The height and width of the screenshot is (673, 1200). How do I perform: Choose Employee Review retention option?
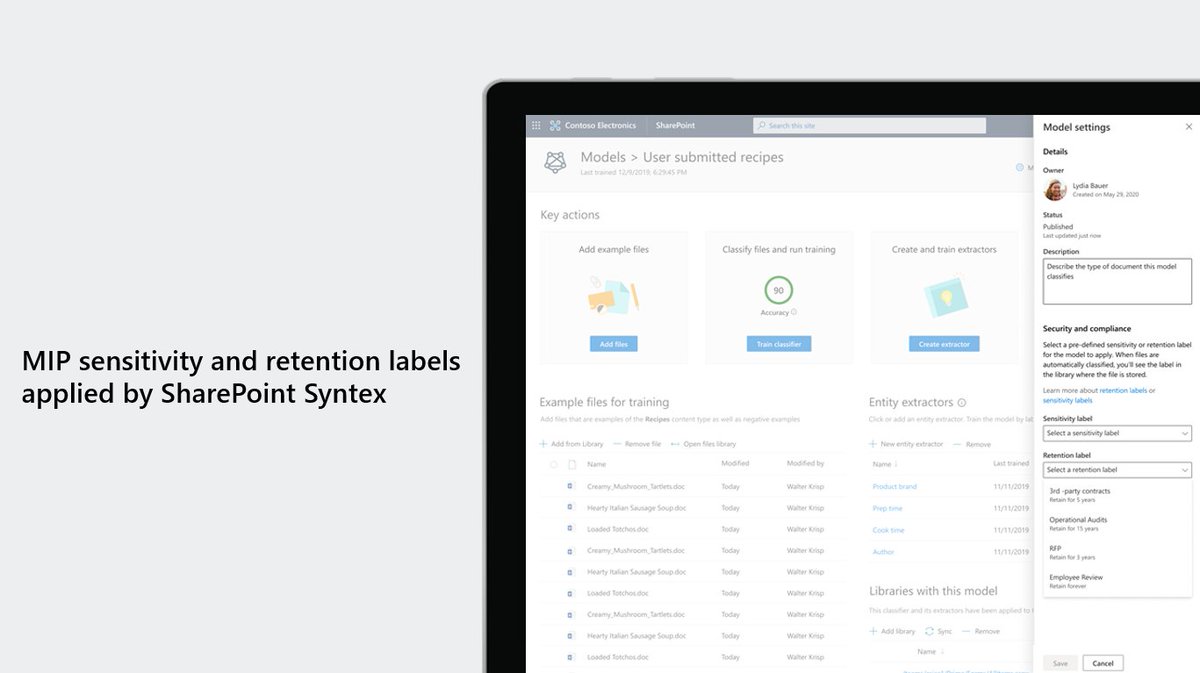click(1117, 581)
